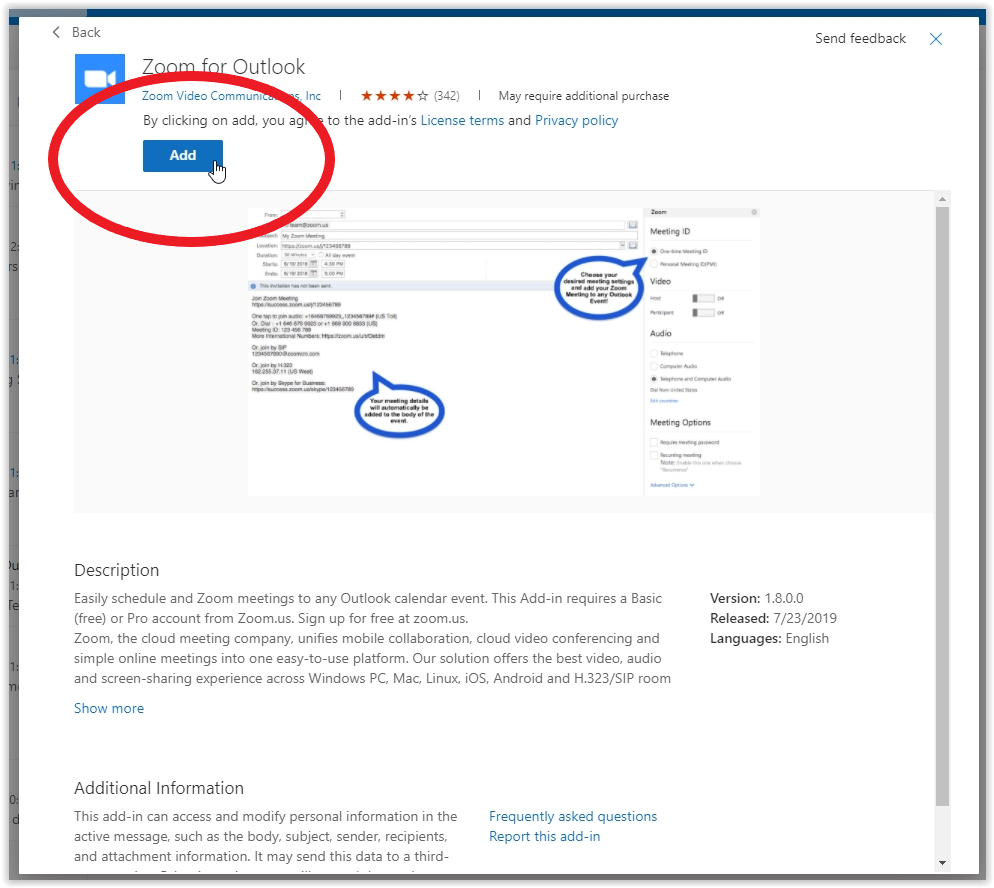
Task: Click the scrollbar up arrow
Action: pyautogui.click(x=942, y=199)
